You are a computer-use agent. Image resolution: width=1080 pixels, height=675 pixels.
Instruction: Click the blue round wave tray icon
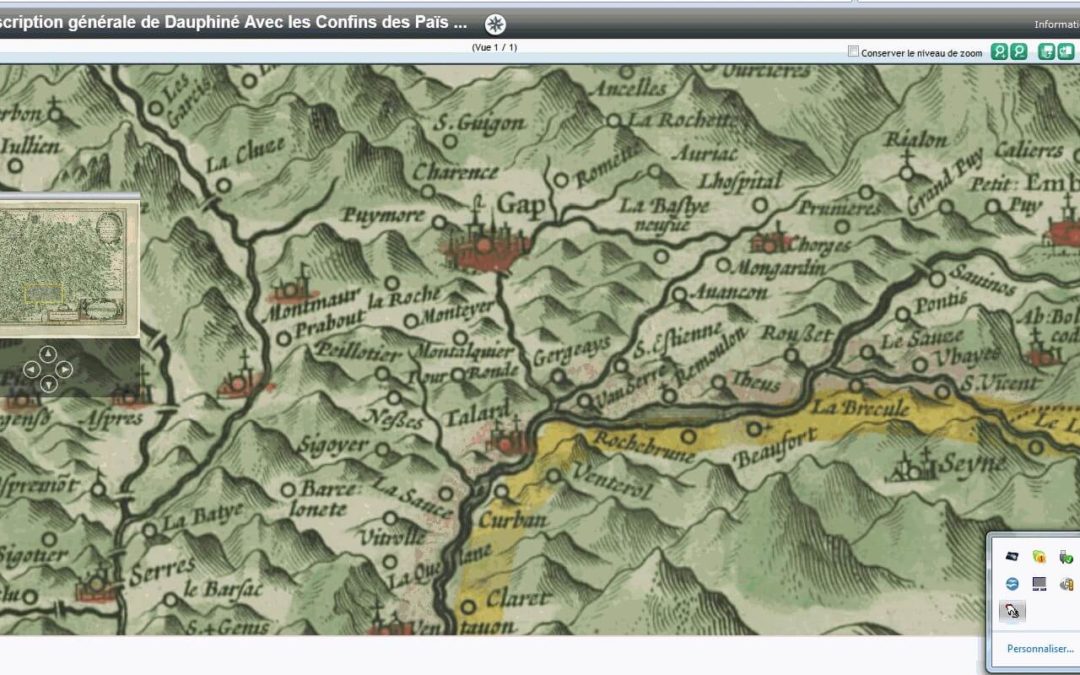coord(1012,584)
